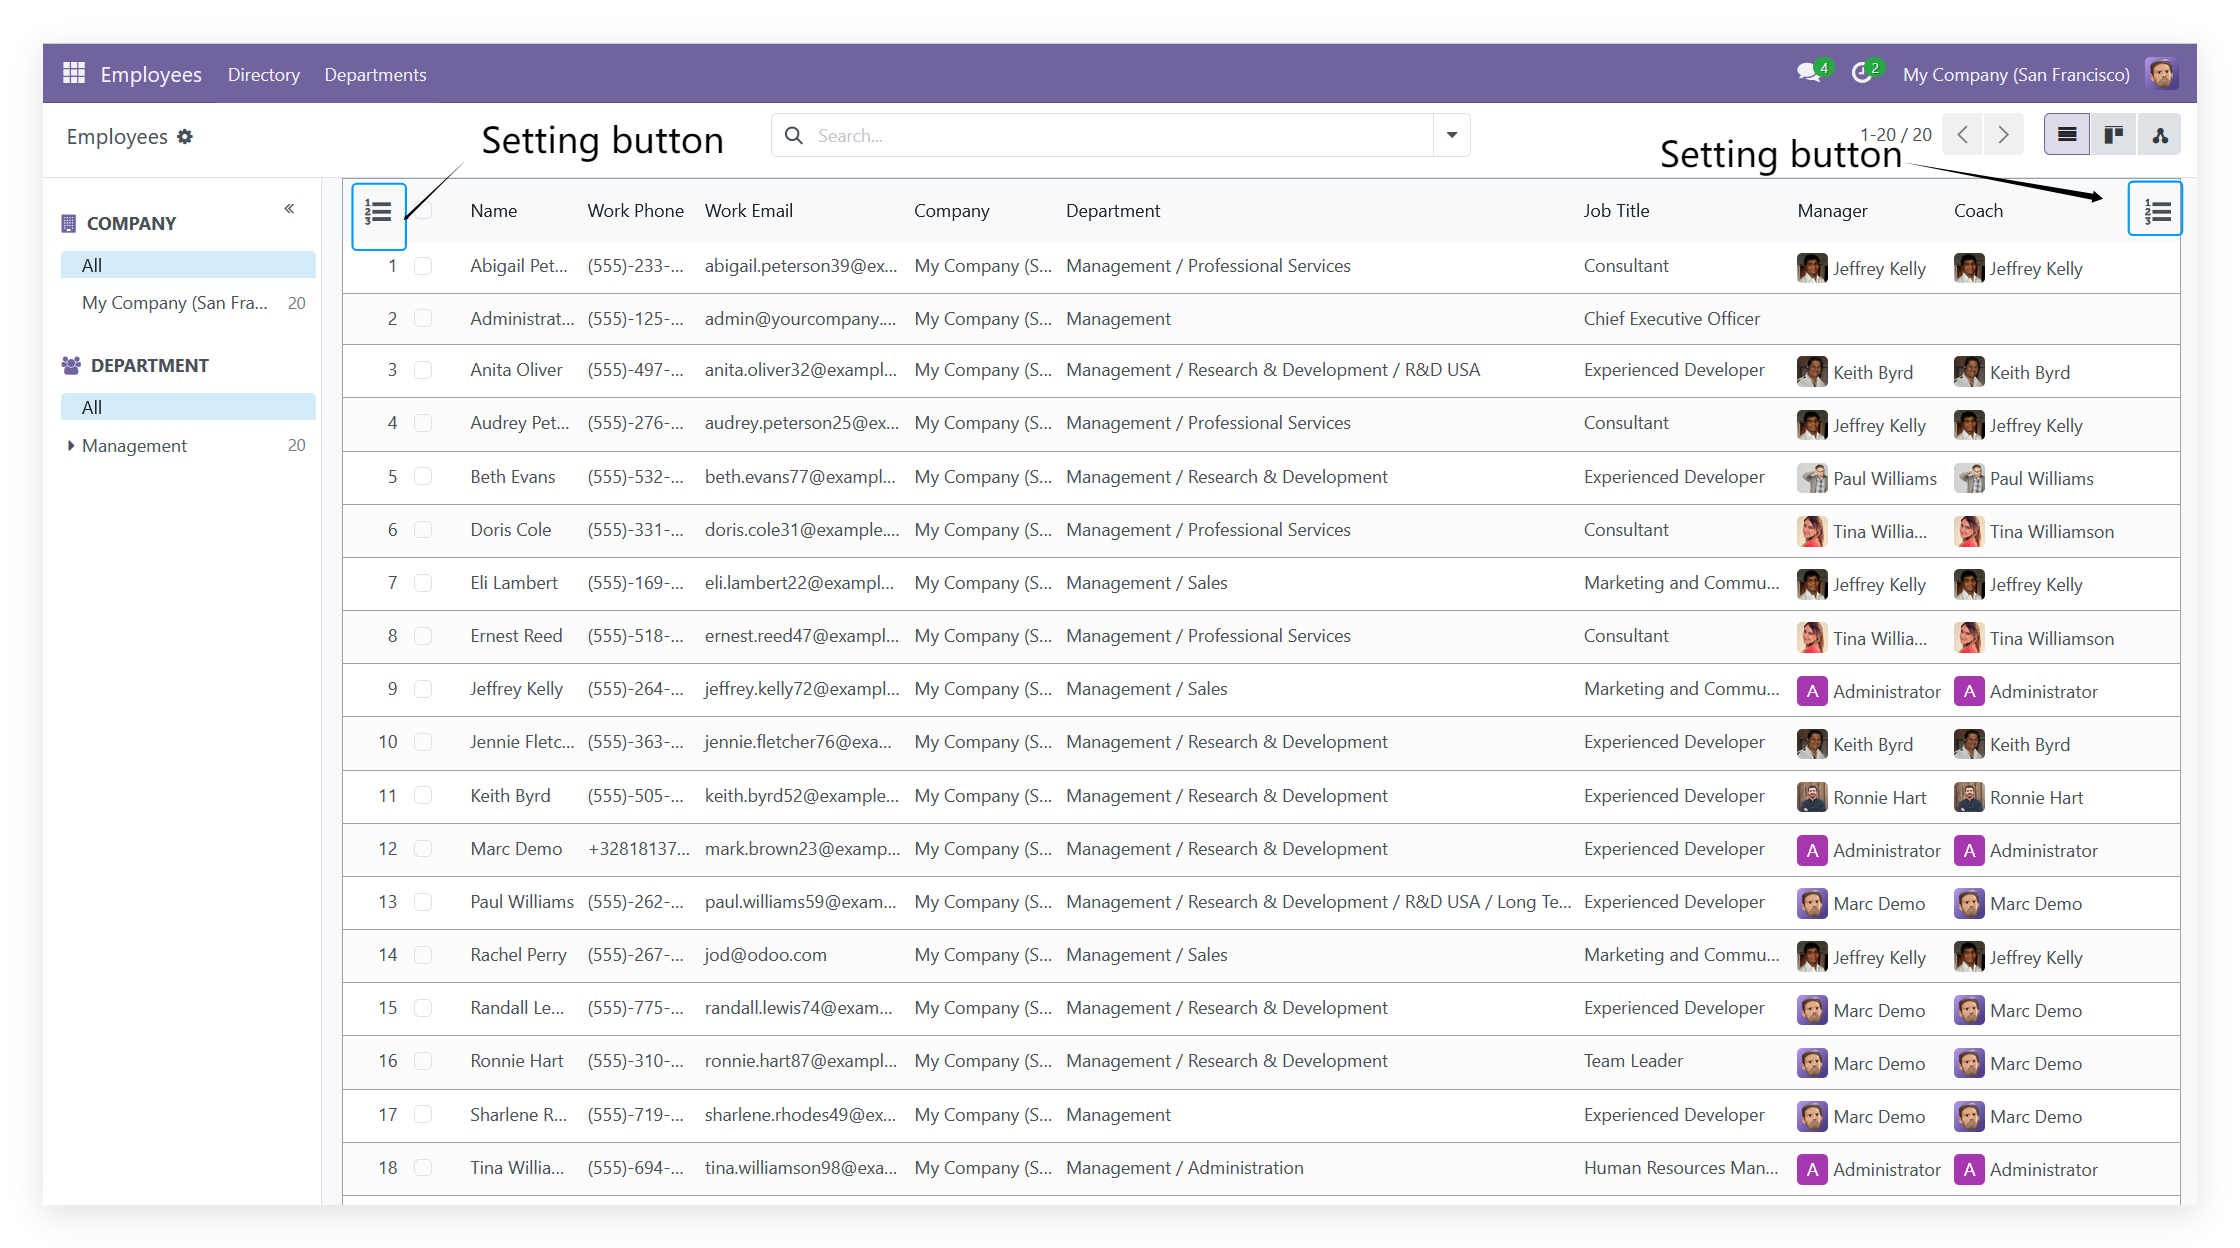Click Paul Williams manager avatar in Beth Evans' row
Image resolution: width=2240 pixels, height=1248 pixels.
tap(1812, 478)
